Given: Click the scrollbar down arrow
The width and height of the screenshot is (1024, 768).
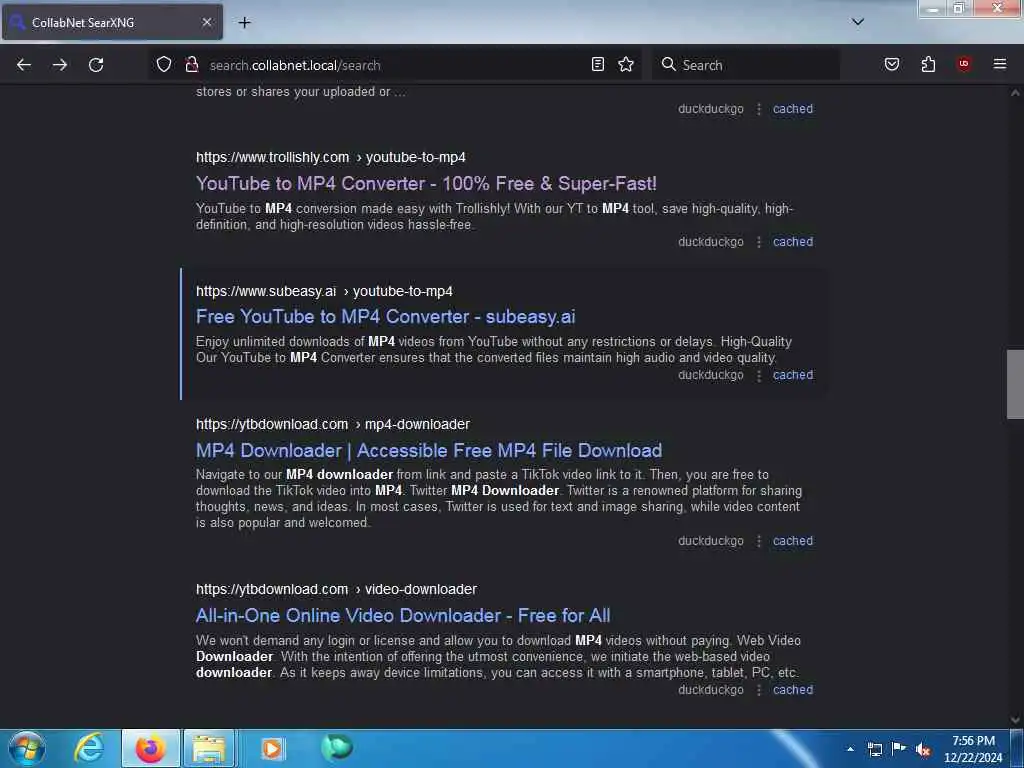Looking at the screenshot, I should 1015,720.
